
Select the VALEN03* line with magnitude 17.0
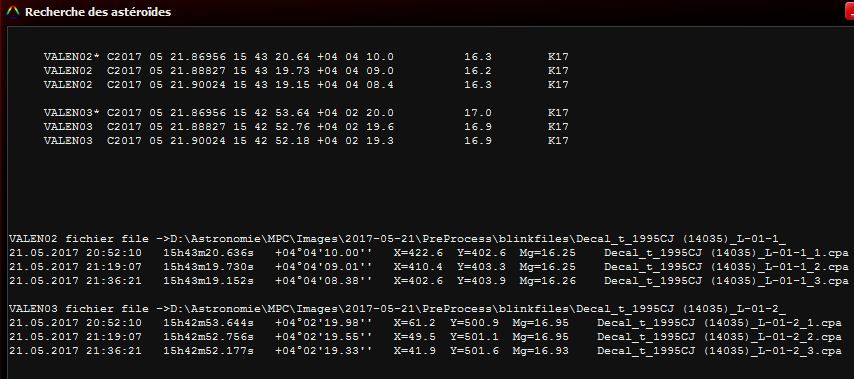point(306,113)
